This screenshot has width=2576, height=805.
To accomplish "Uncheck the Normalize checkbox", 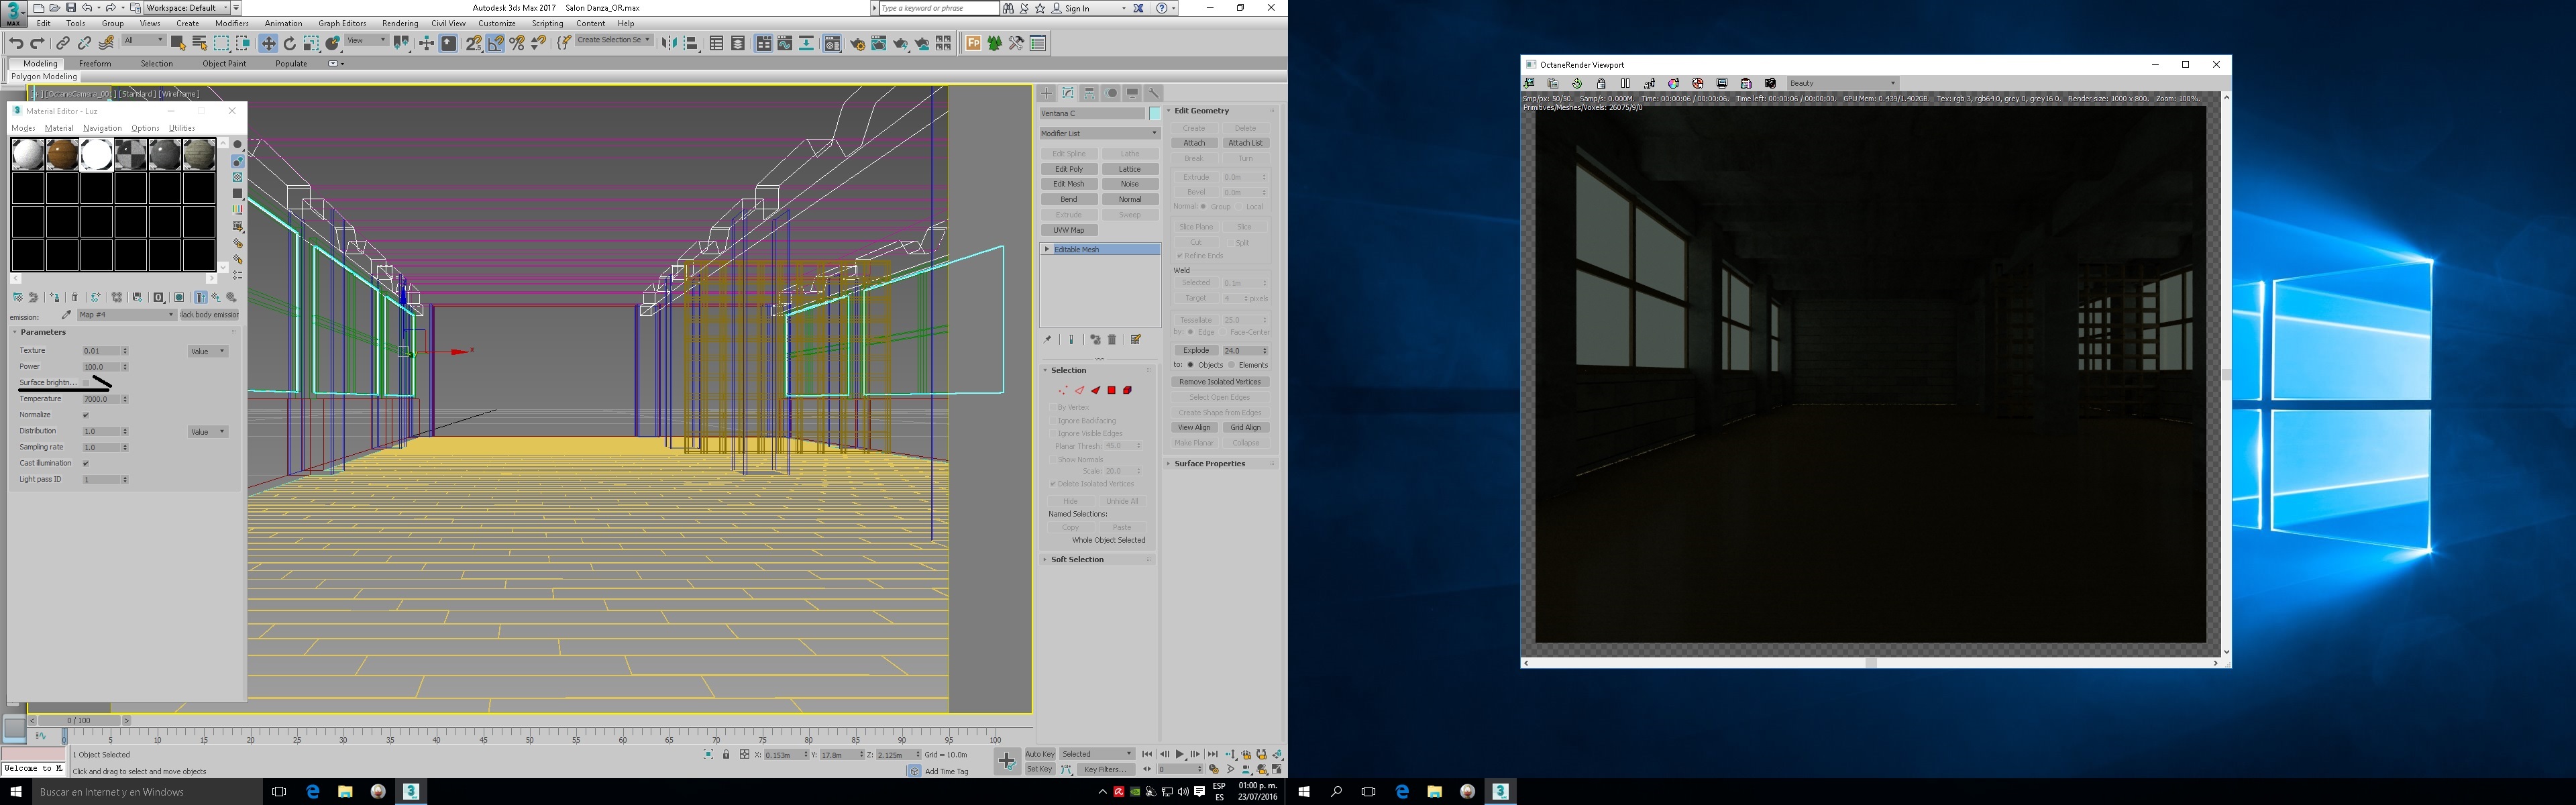I will click(86, 415).
